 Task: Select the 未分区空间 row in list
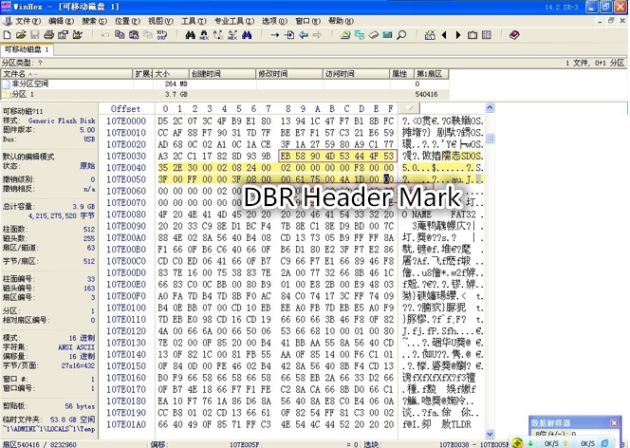pos(28,84)
